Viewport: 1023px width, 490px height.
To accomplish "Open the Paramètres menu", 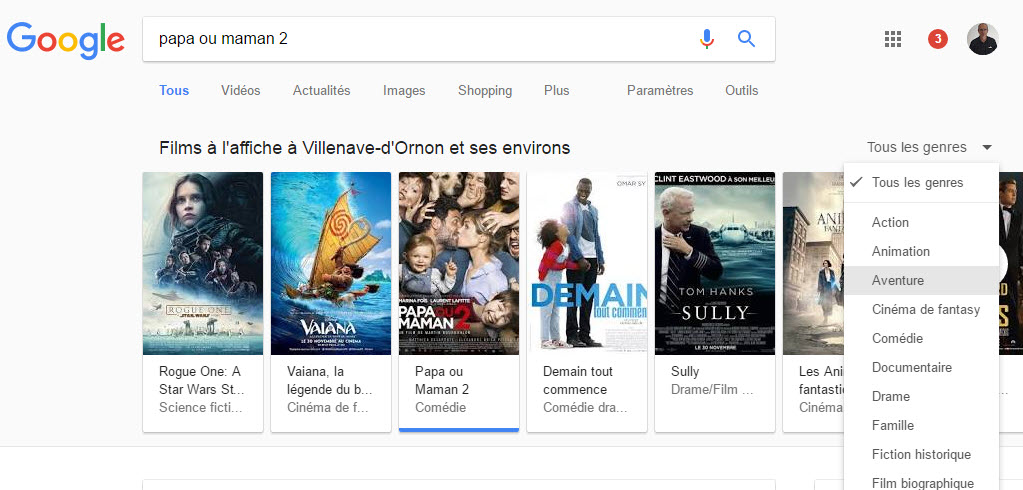I will [x=660, y=91].
